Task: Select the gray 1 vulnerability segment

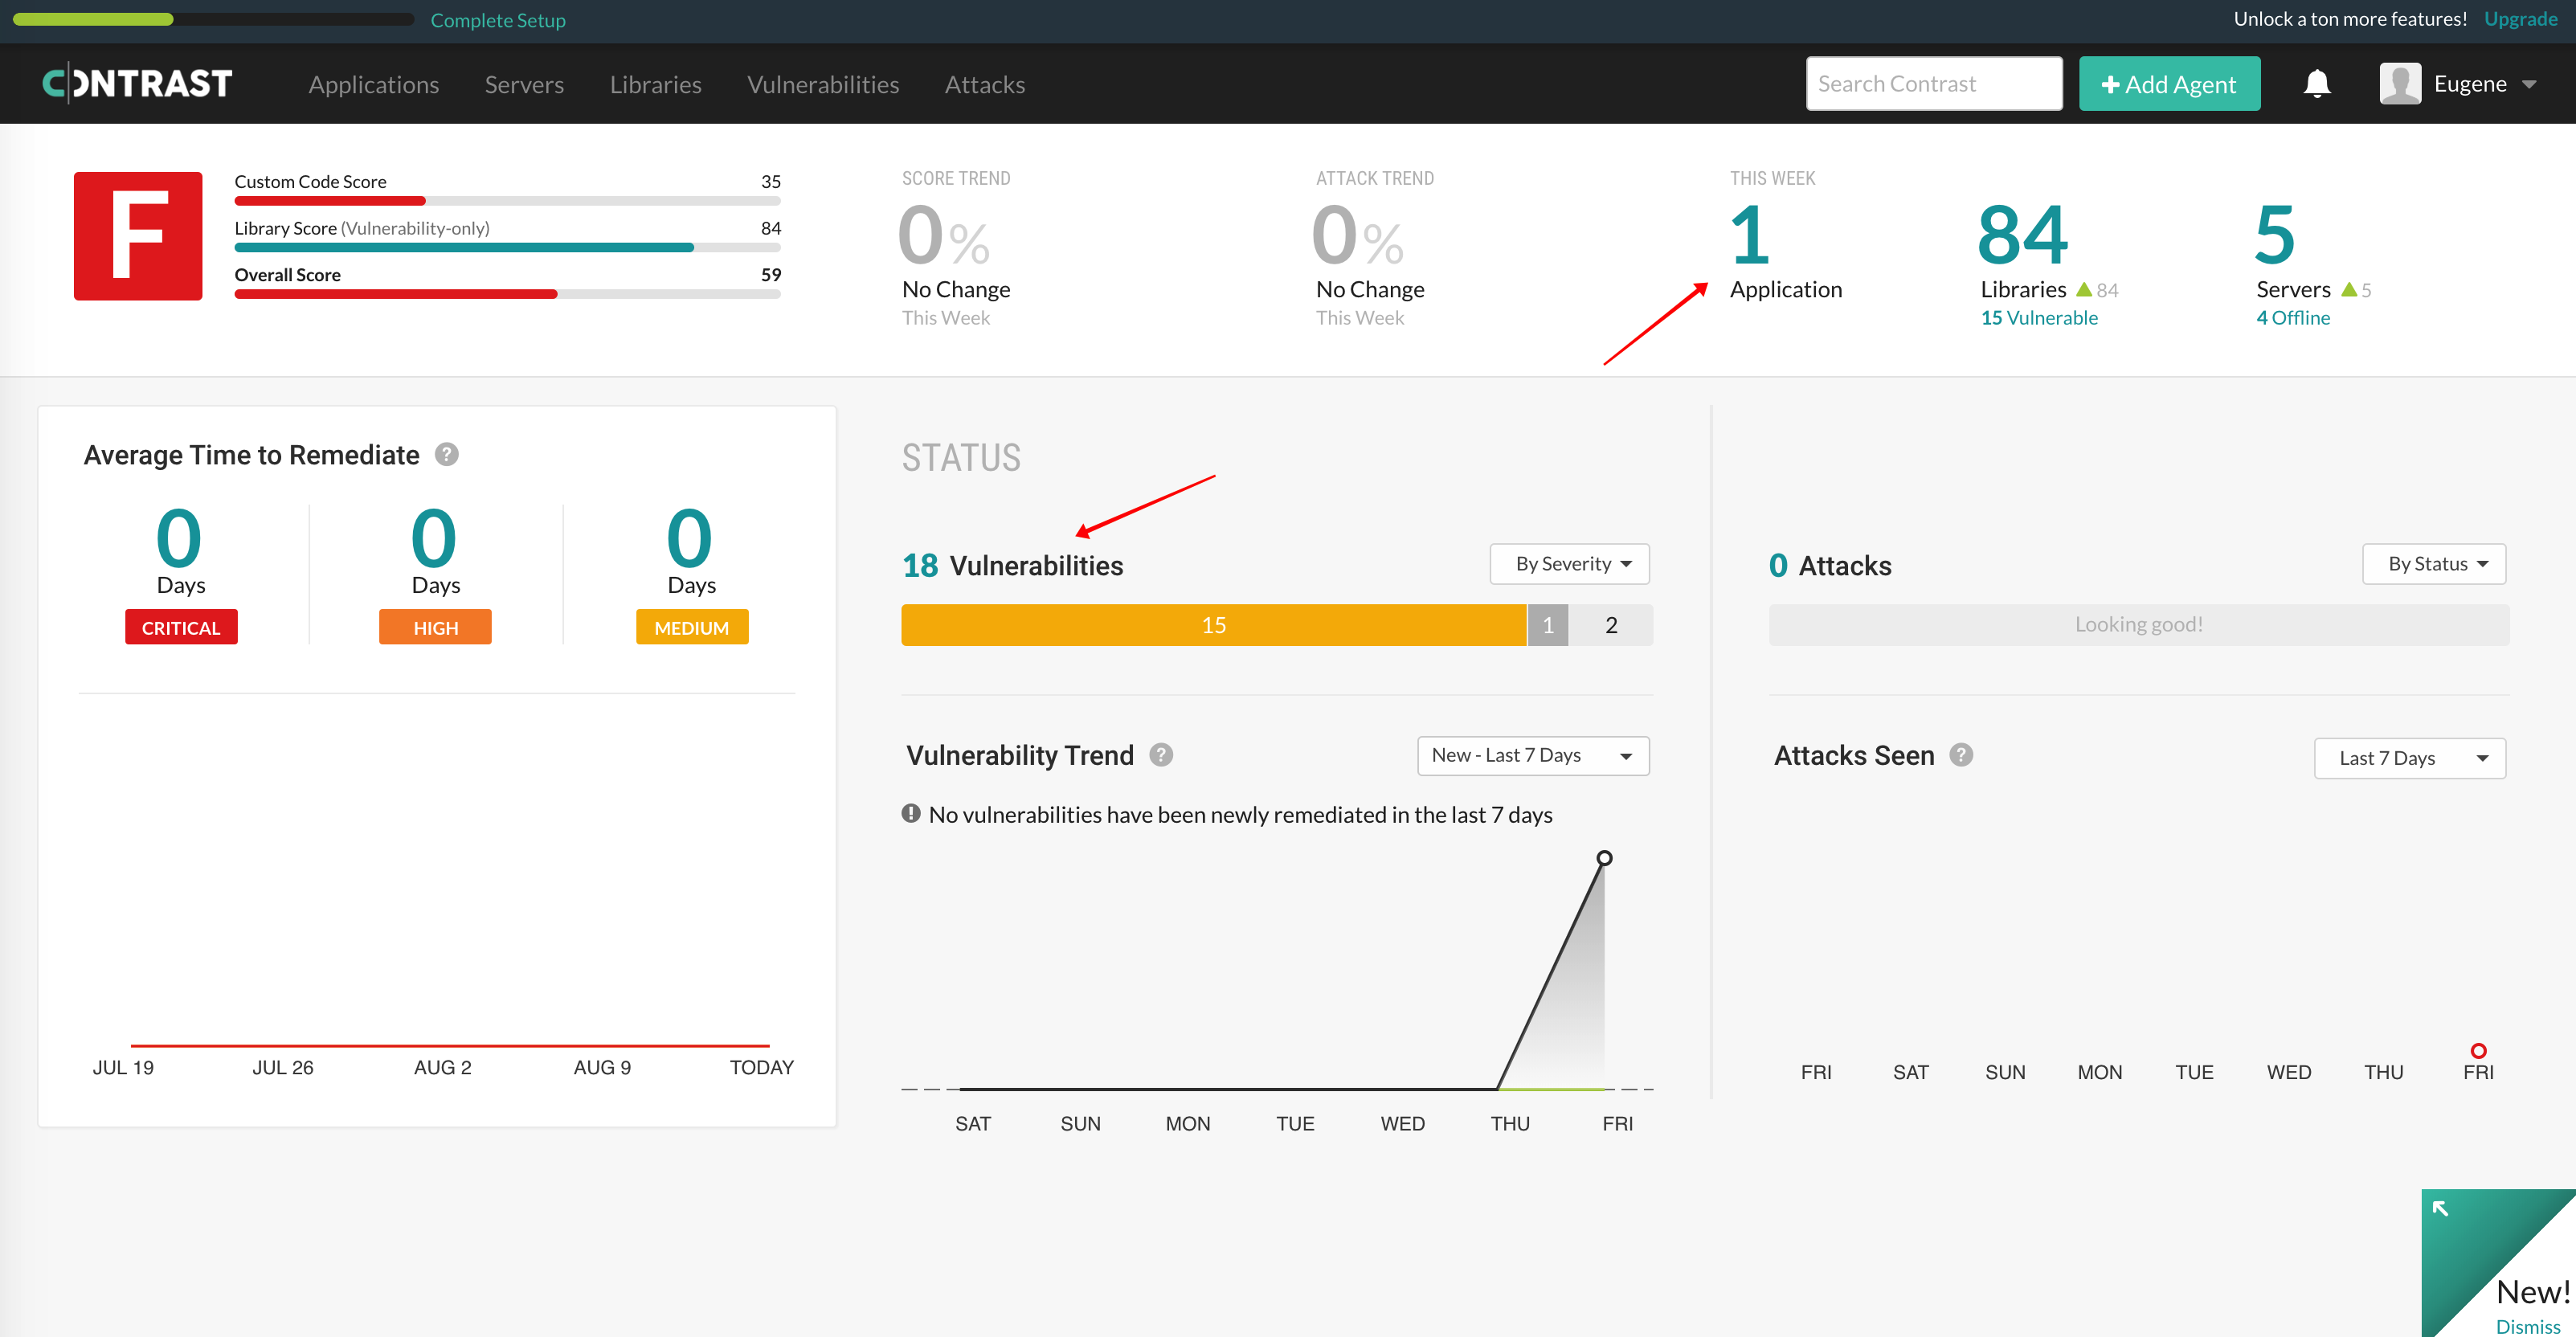Action: click(1548, 625)
